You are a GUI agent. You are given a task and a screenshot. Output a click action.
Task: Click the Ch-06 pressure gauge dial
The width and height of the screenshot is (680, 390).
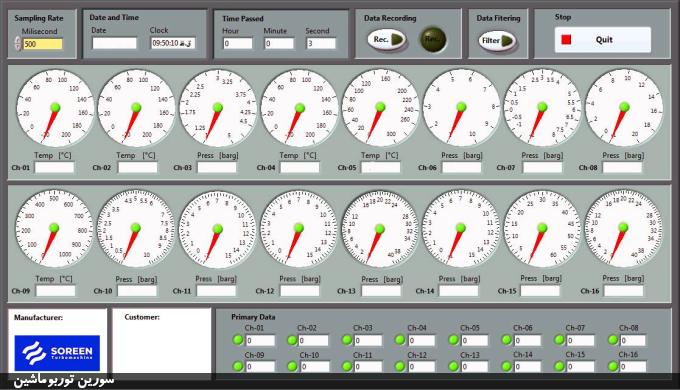coord(461,107)
